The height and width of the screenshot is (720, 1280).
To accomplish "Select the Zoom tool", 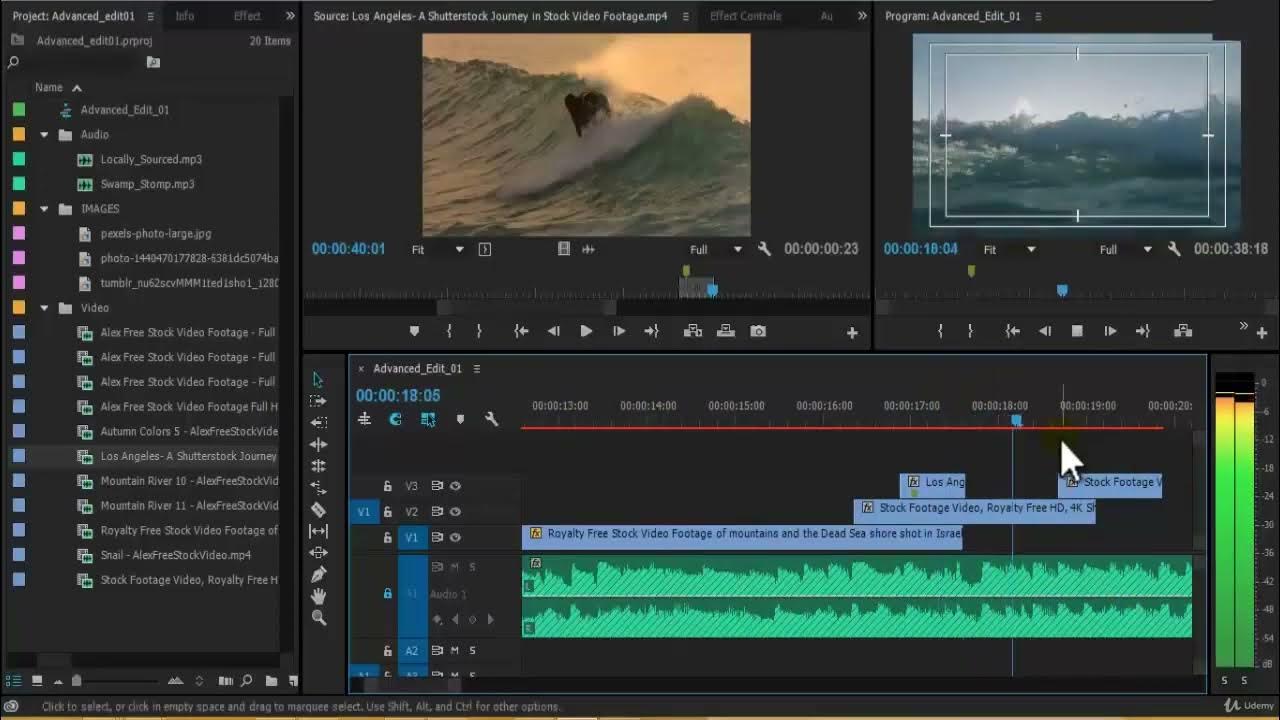I will 318,618.
